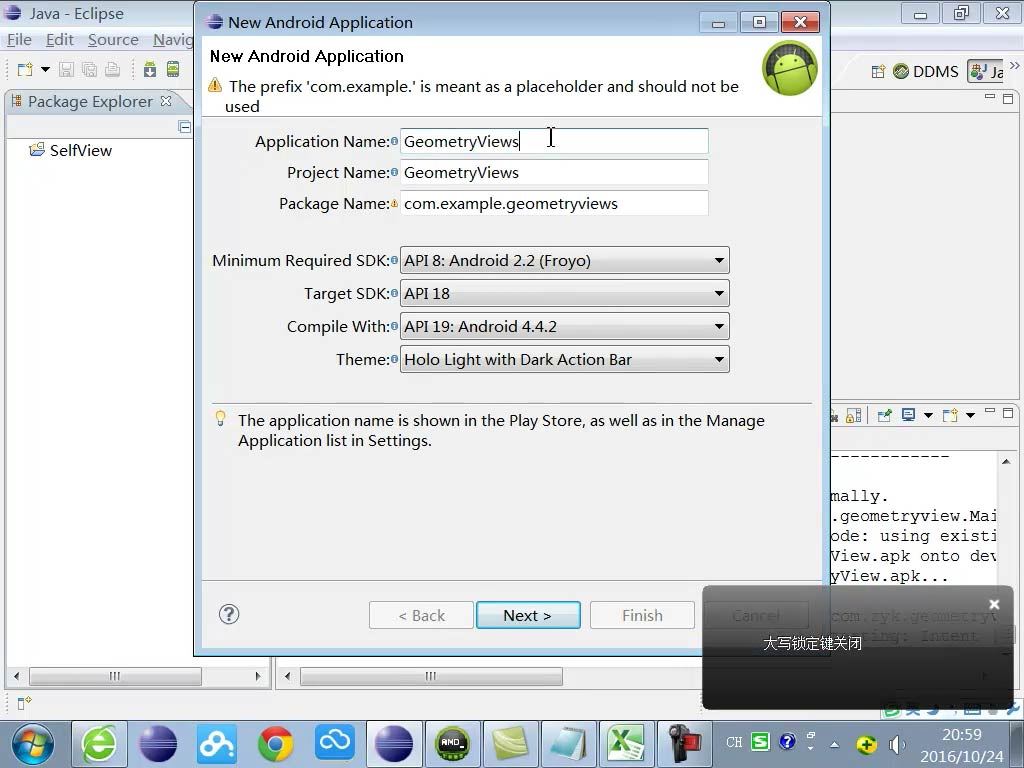
Task: Minimize the editor area view
Action: pyautogui.click(x=990, y=97)
